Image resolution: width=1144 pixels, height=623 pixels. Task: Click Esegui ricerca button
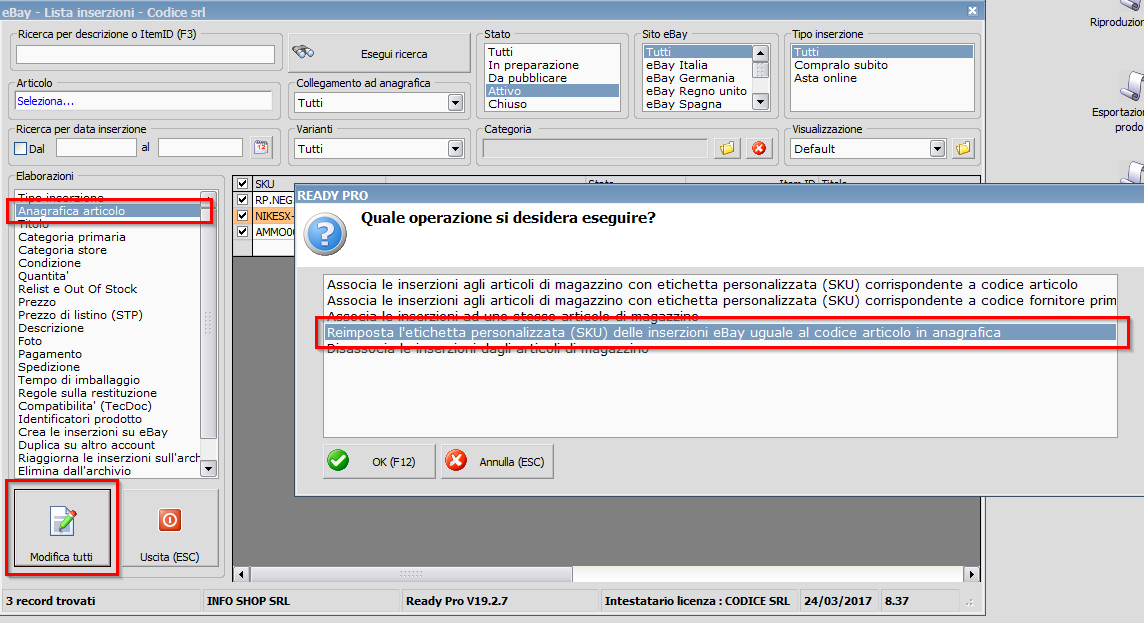pyautogui.click(x=379, y=53)
